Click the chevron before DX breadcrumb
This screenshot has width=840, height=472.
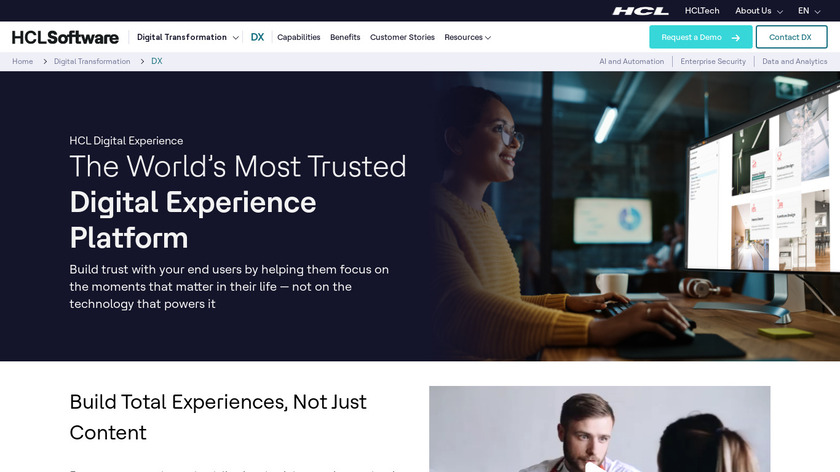[x=142, y=62]
